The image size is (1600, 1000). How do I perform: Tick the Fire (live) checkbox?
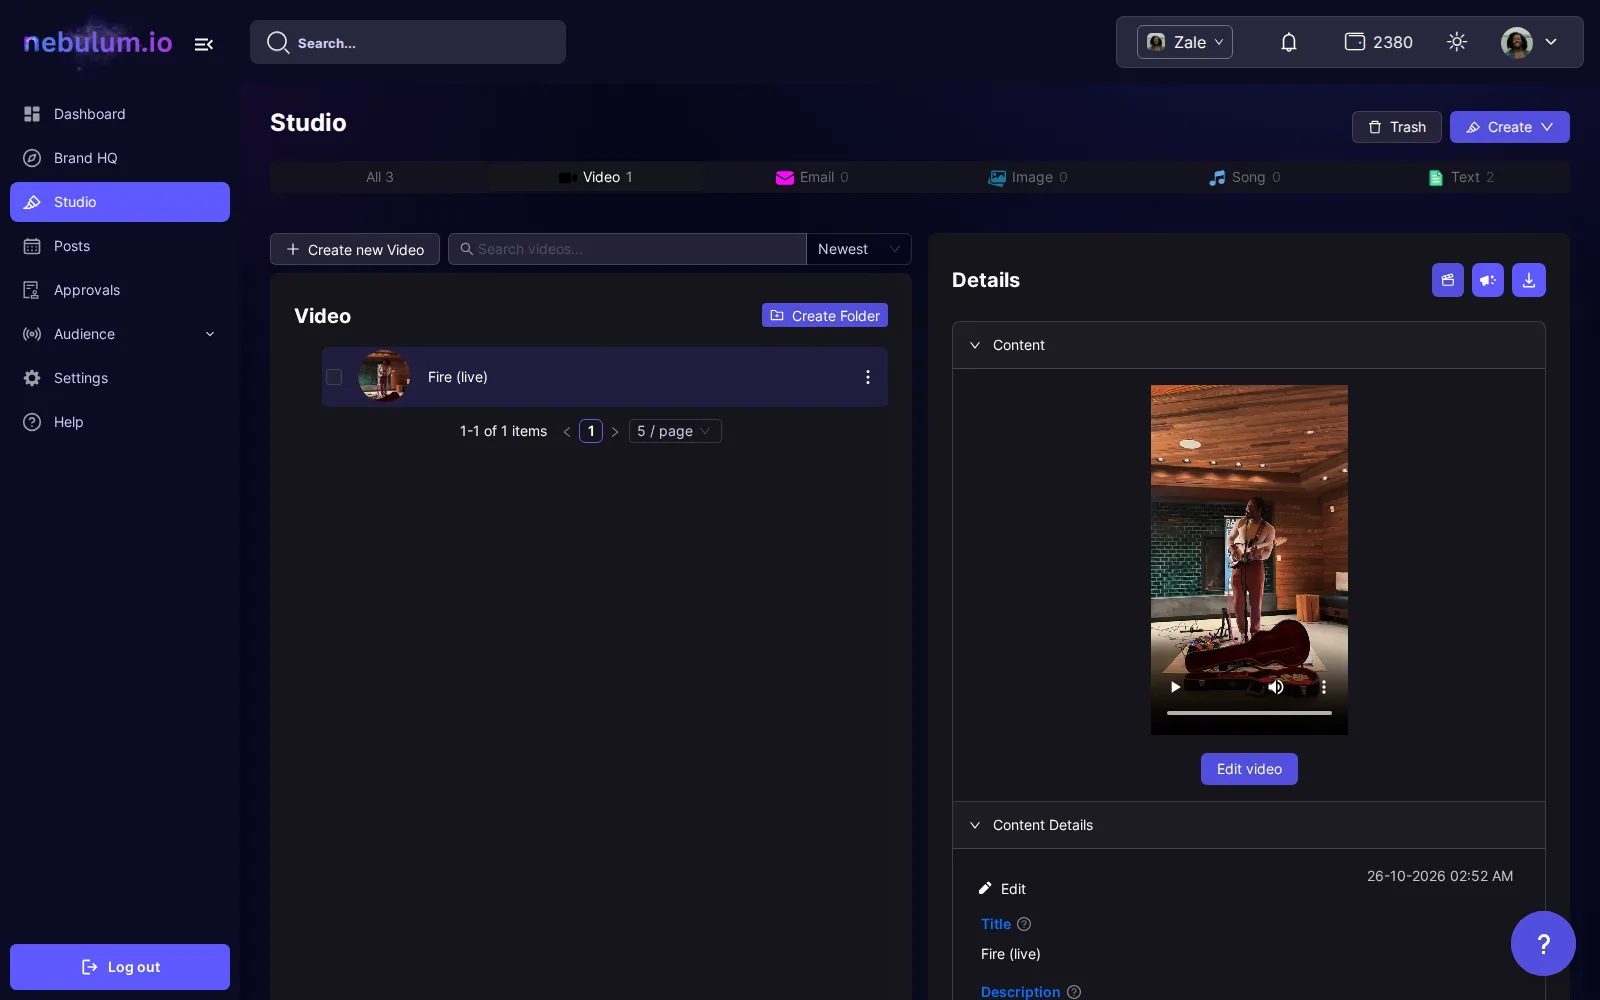pos(334,377)
